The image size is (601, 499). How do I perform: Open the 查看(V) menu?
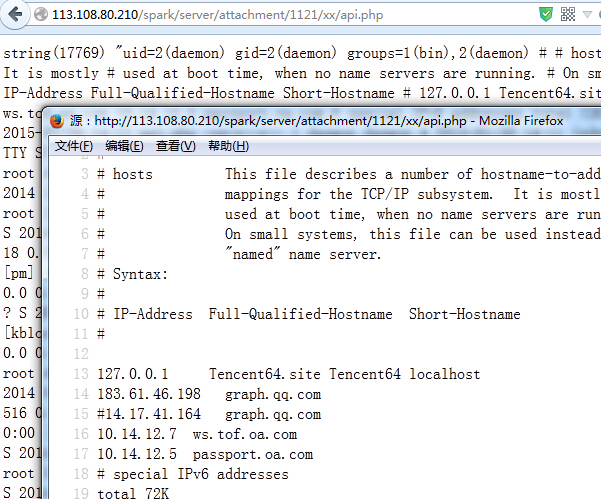point(176,146)
